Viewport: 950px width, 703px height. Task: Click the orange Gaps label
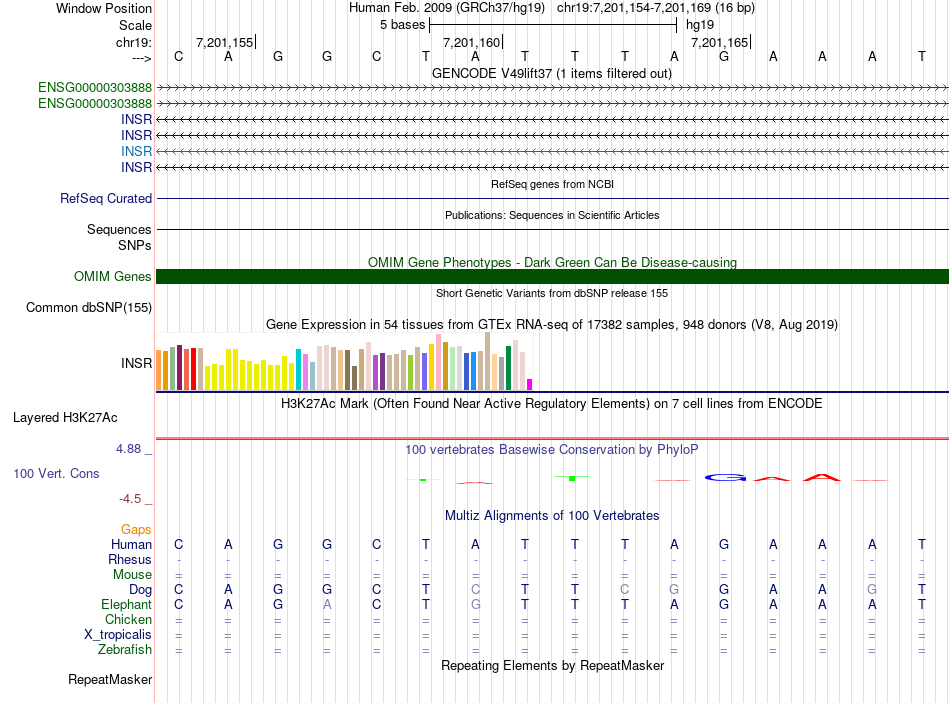pyautogui.click(x=136, y=529)
